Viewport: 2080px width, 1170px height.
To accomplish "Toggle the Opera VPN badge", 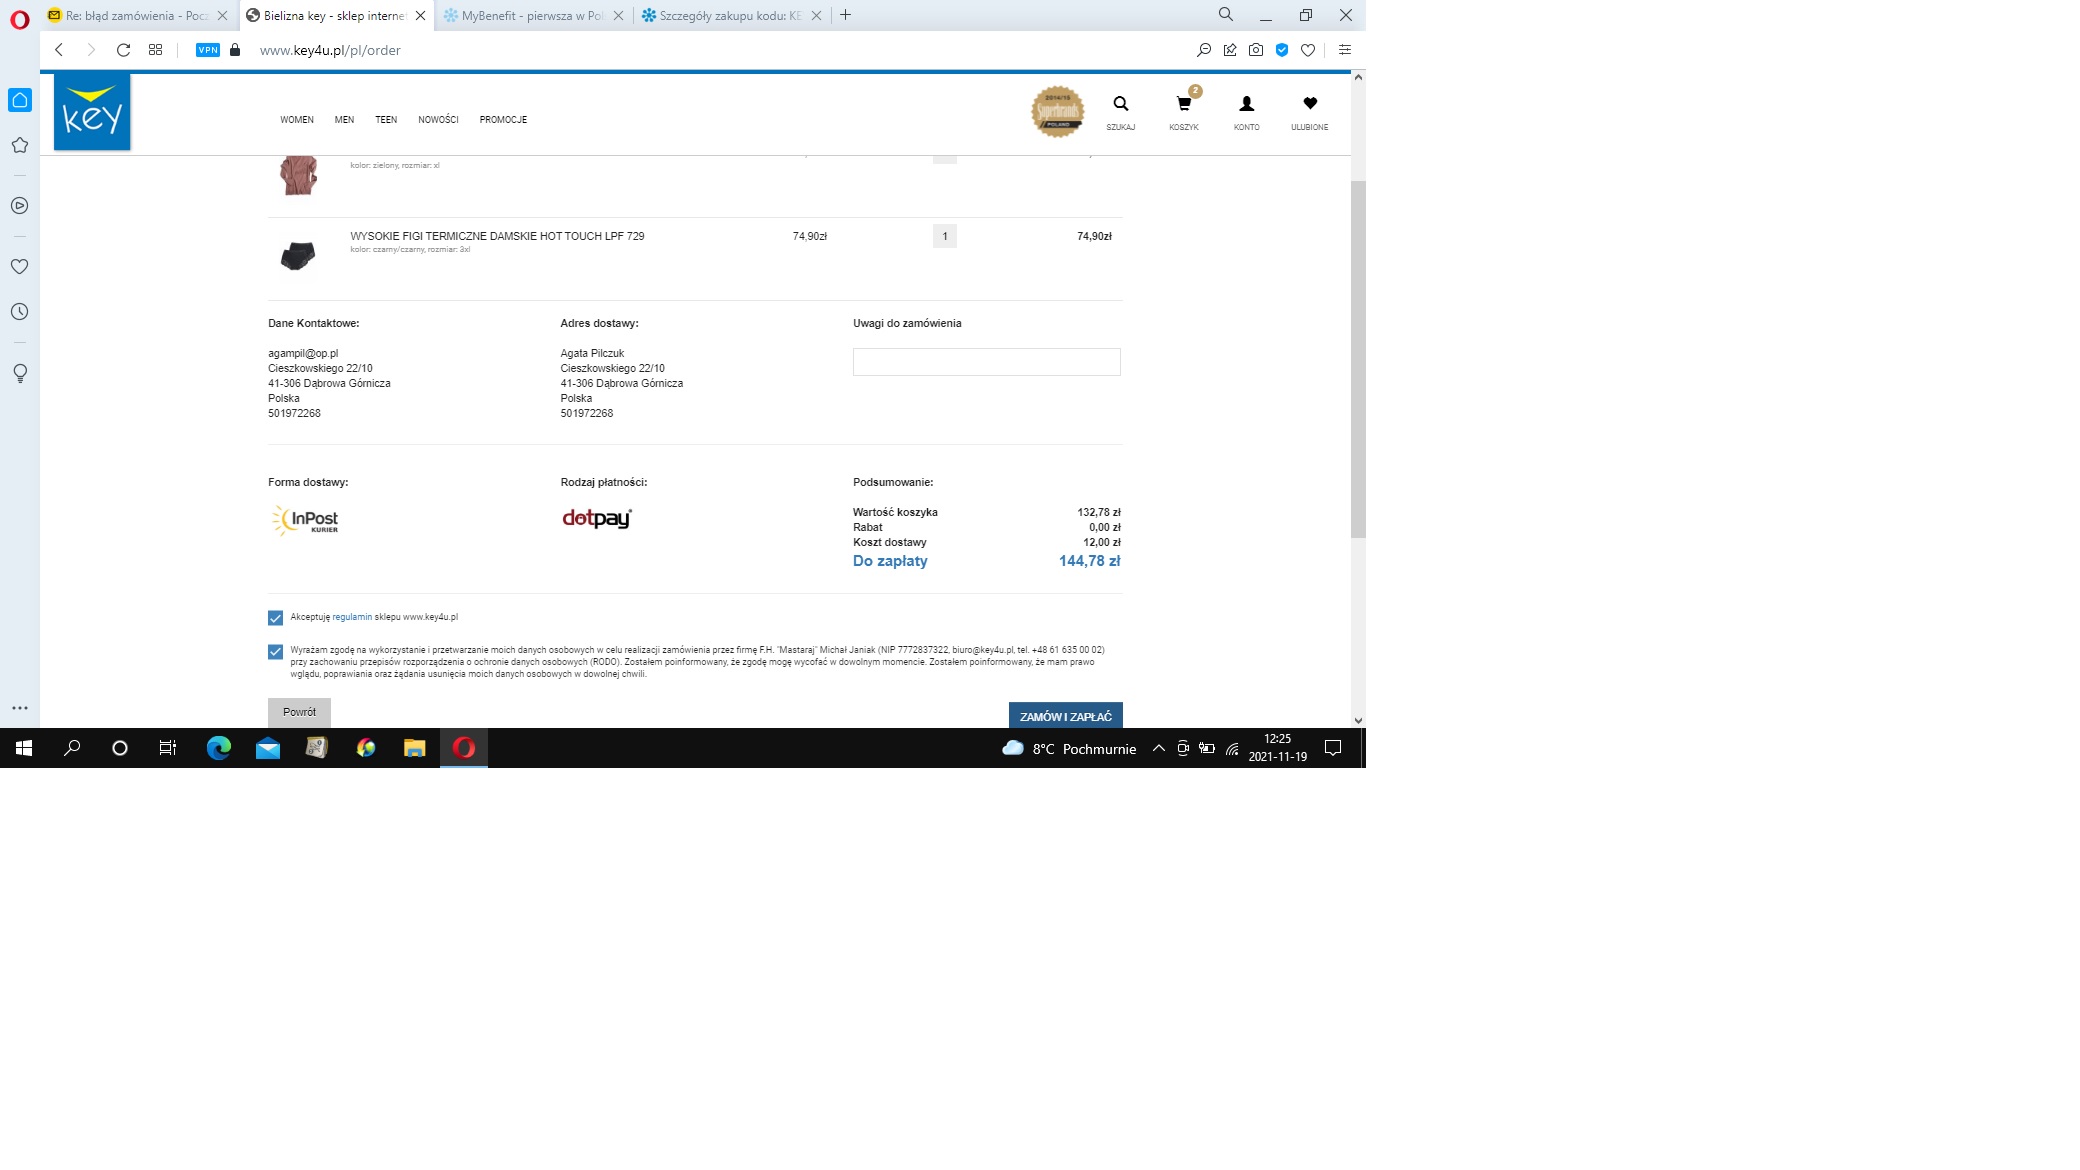I will tap(208, 50).
